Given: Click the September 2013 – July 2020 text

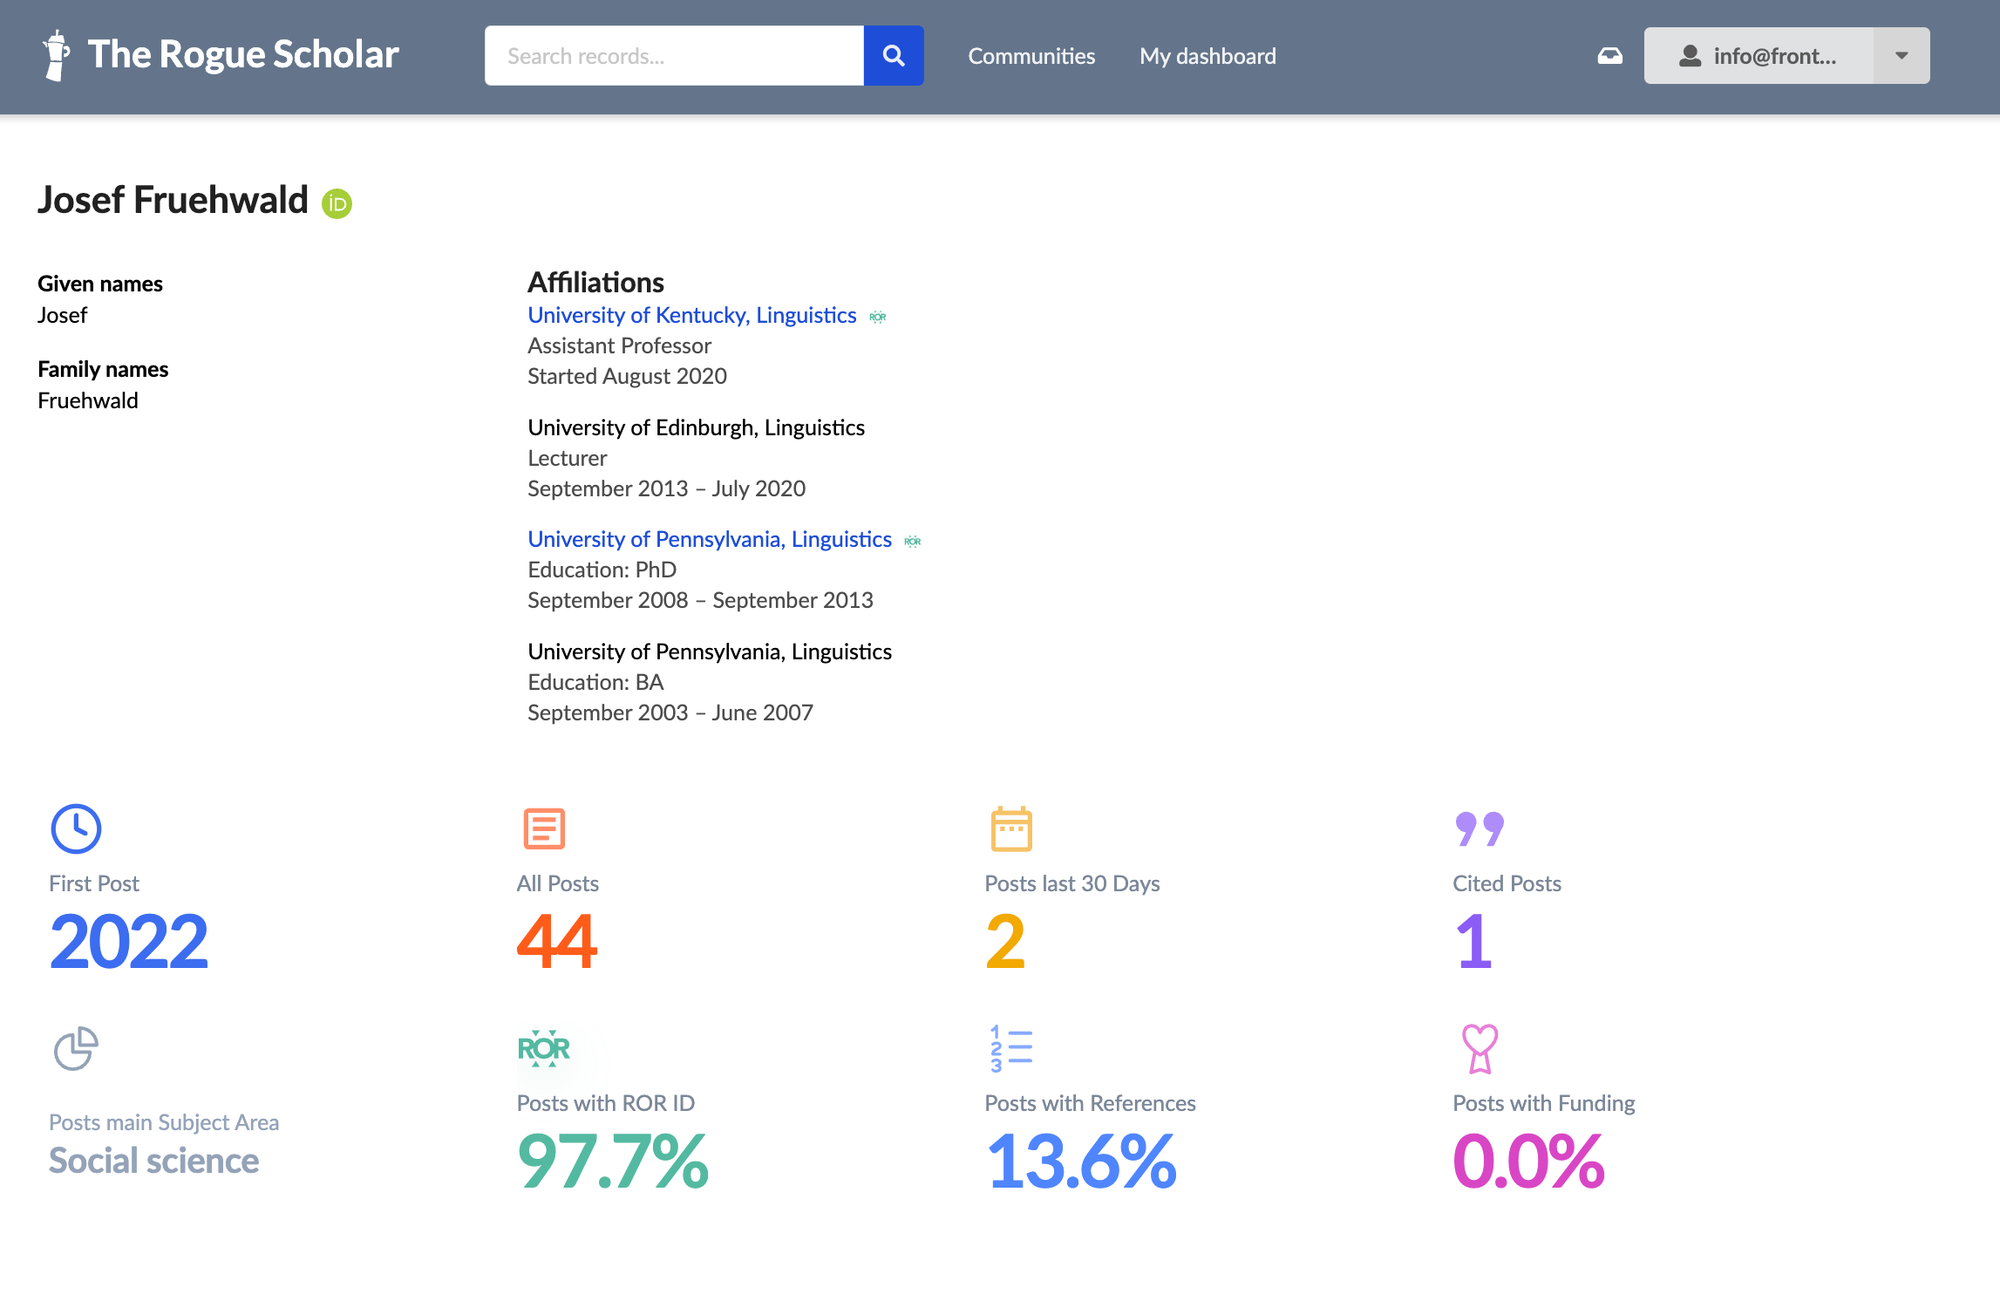Looking at the screenshot, I should click(x=667, y=488).
